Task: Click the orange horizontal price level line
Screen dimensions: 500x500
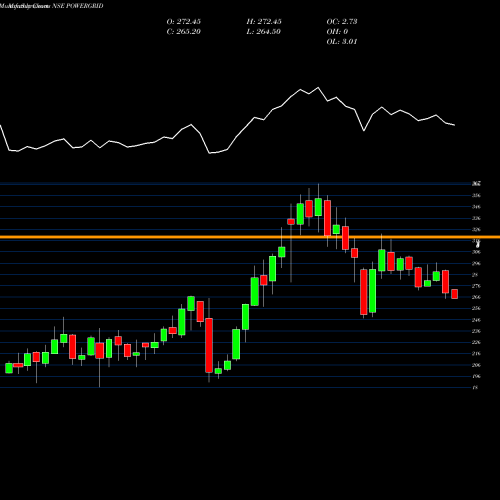Action: (250, 237)
